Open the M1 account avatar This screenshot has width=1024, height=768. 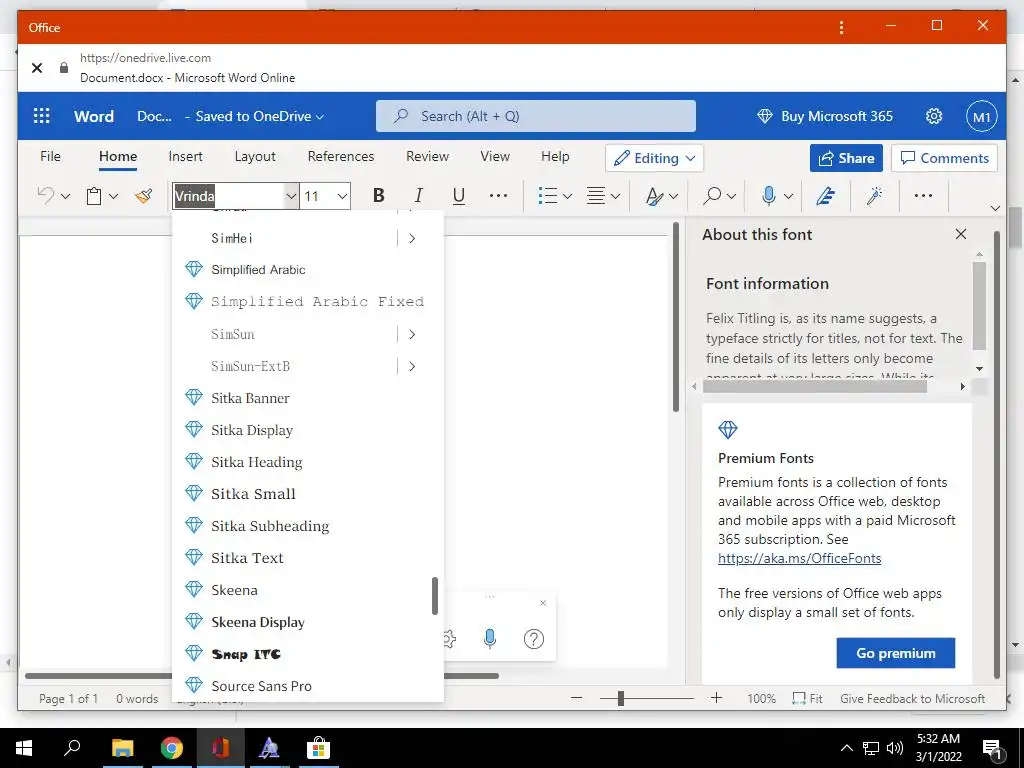coord(982,116)
